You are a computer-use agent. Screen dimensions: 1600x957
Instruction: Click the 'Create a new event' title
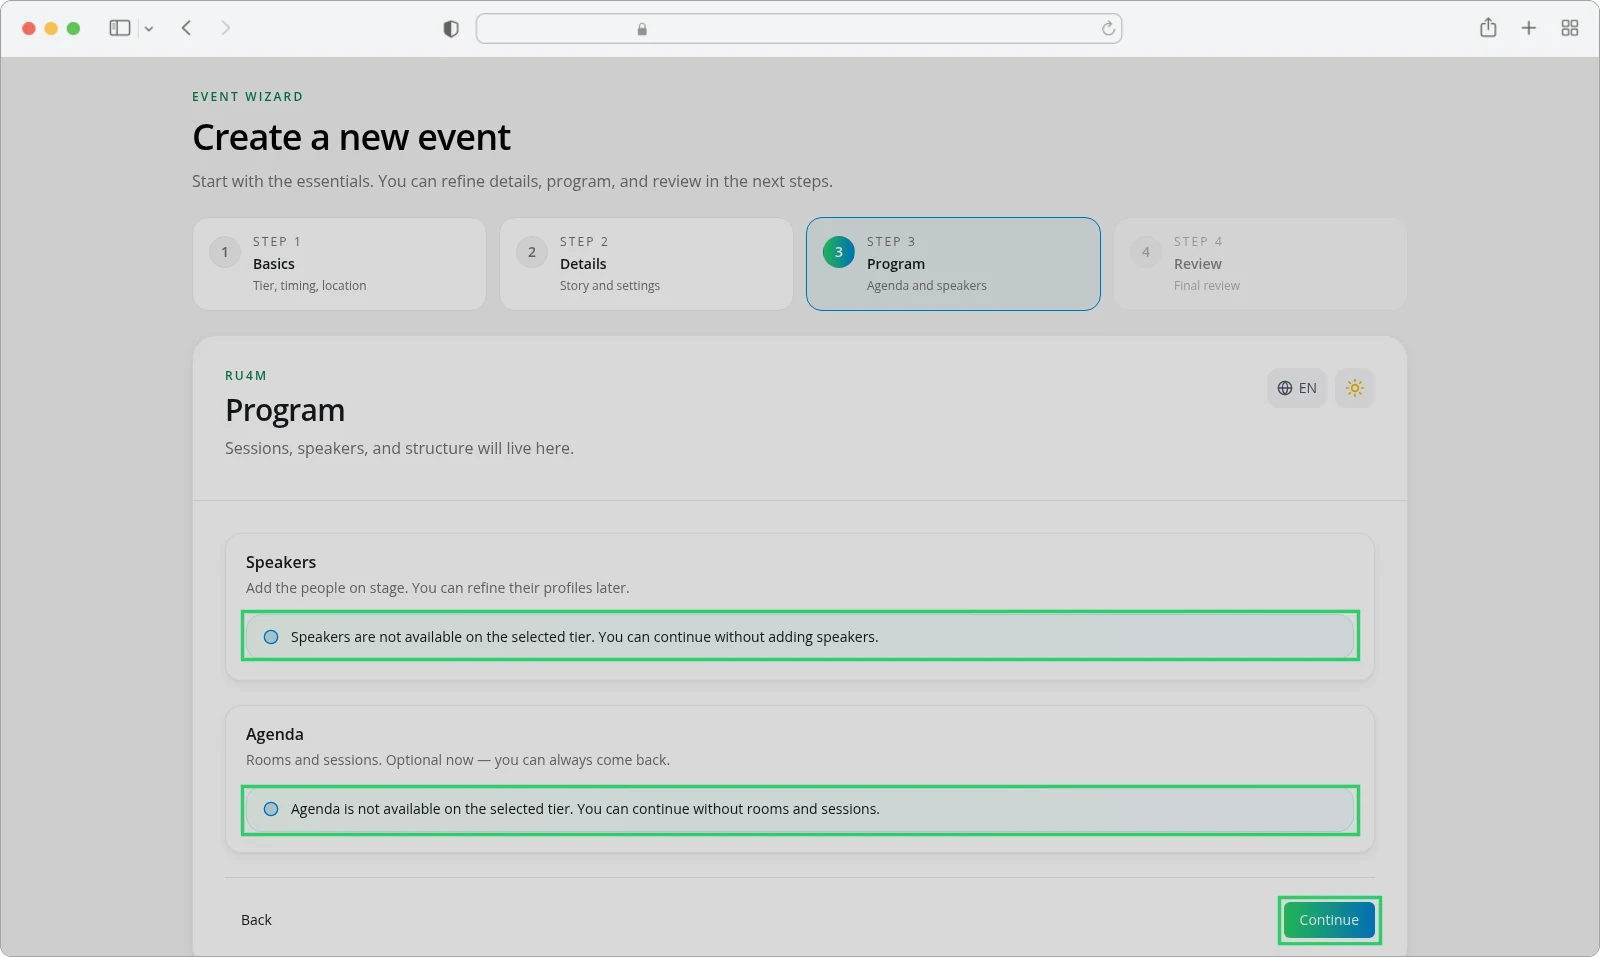352,137
